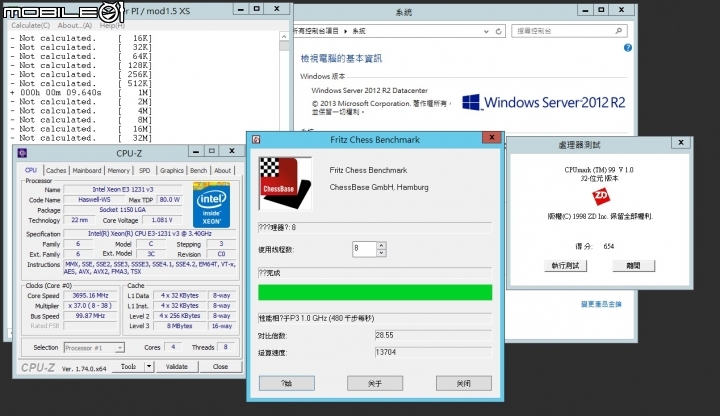Switch to the Mainboard tab in CPU-Z
This screenshot has height=416, width=720.
coord(87,170)
